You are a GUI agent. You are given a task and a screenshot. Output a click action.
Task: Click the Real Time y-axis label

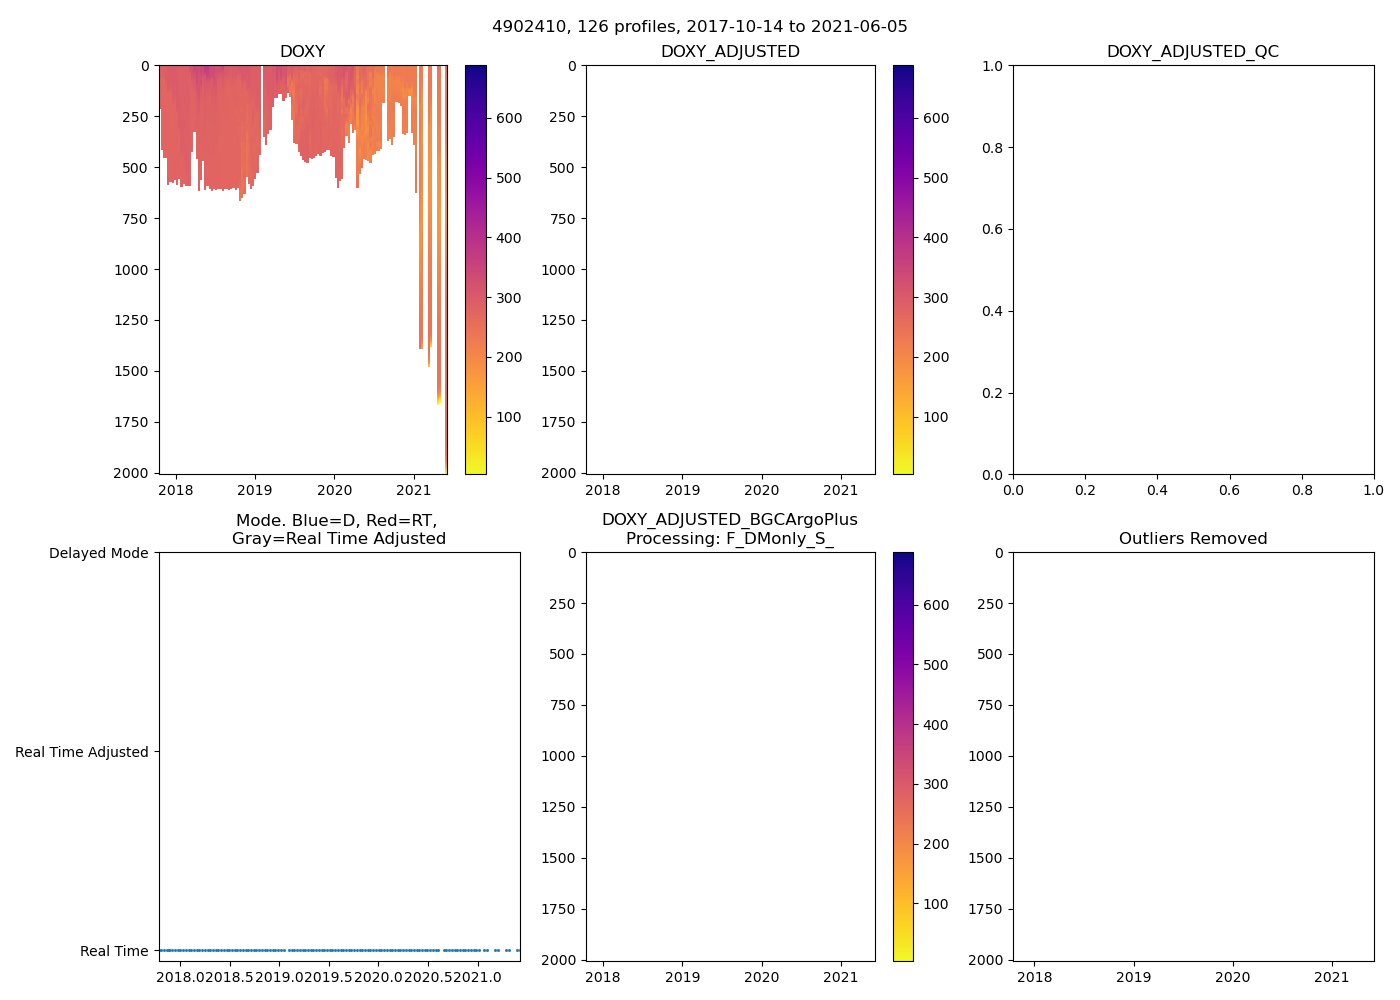pos(113,951)
